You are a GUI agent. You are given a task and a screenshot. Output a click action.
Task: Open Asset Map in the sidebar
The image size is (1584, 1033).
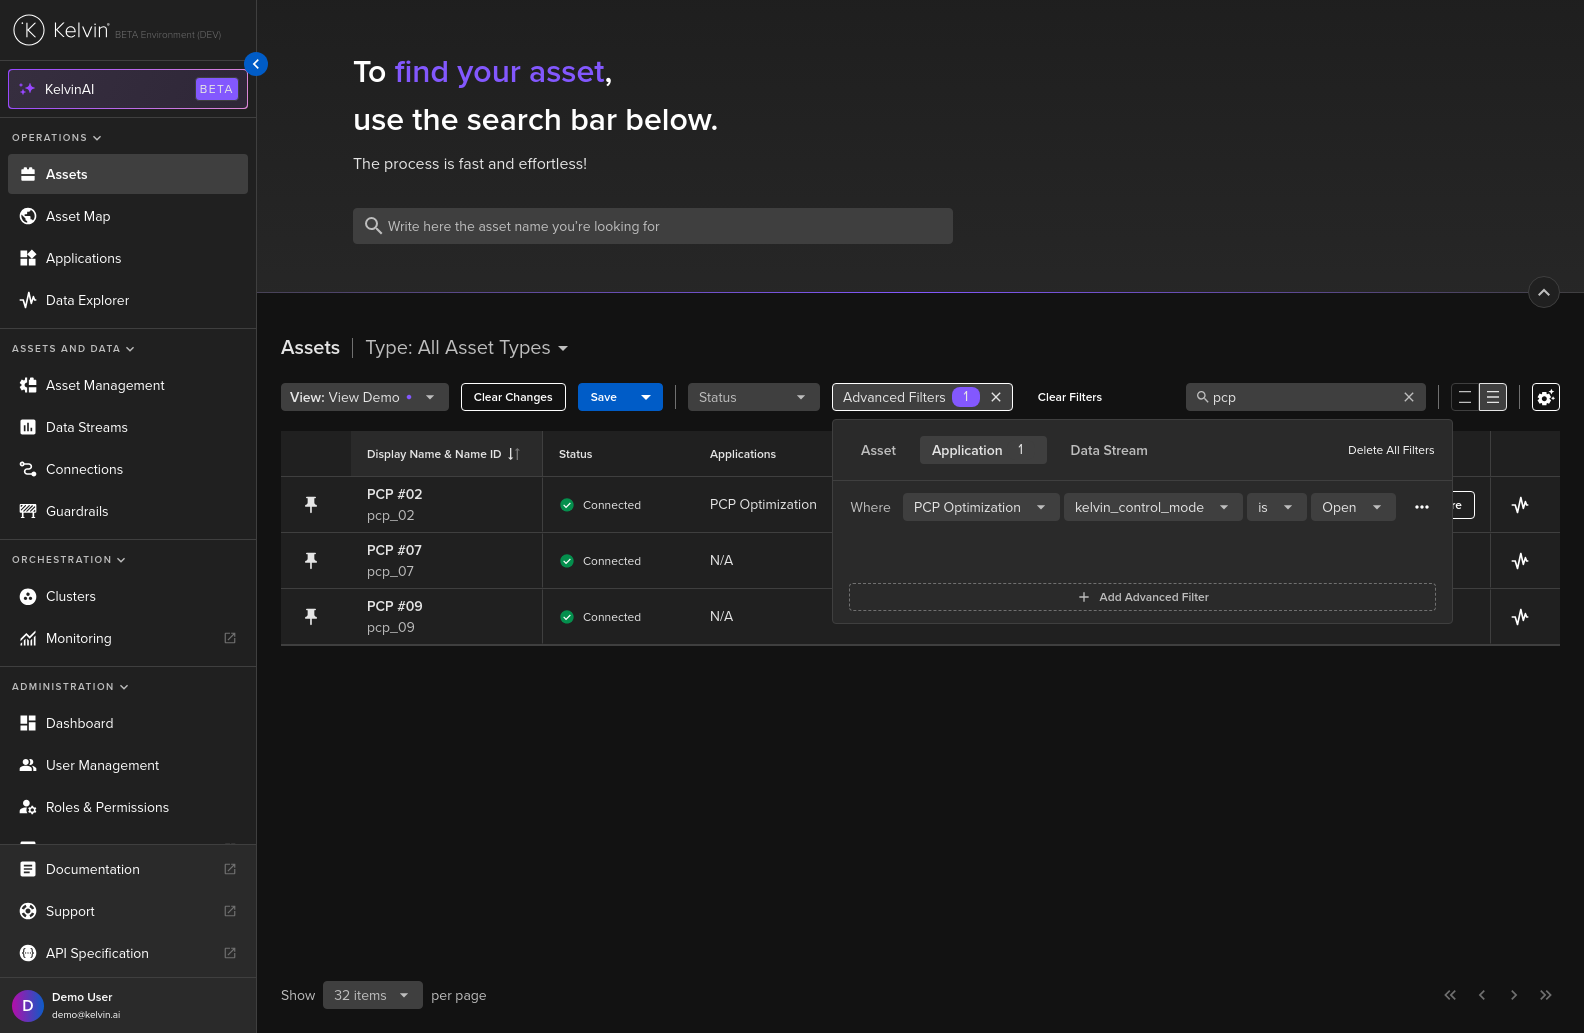coord(78,216)
